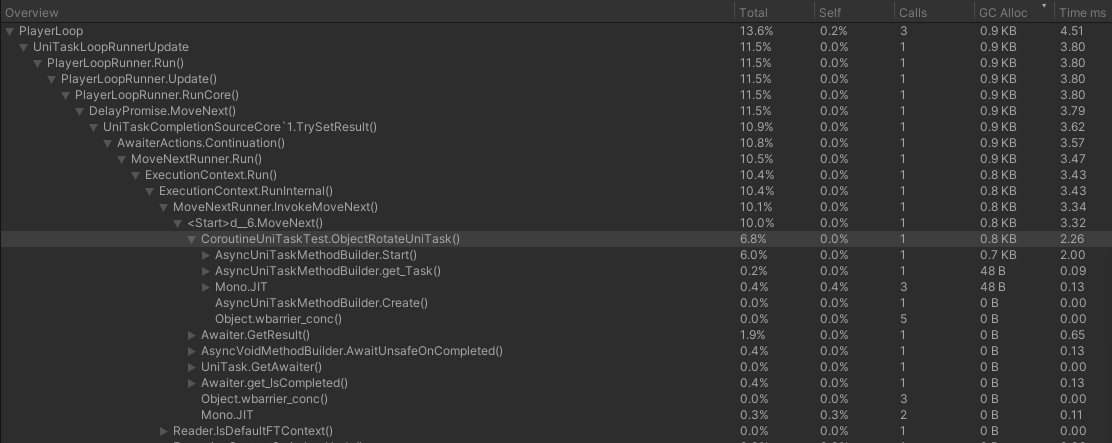The height and width of the screenshot is (443, 1112).
Task: Expand AsyncUniTaskMethodBuilder.Start() row
Action: (207, 255)
